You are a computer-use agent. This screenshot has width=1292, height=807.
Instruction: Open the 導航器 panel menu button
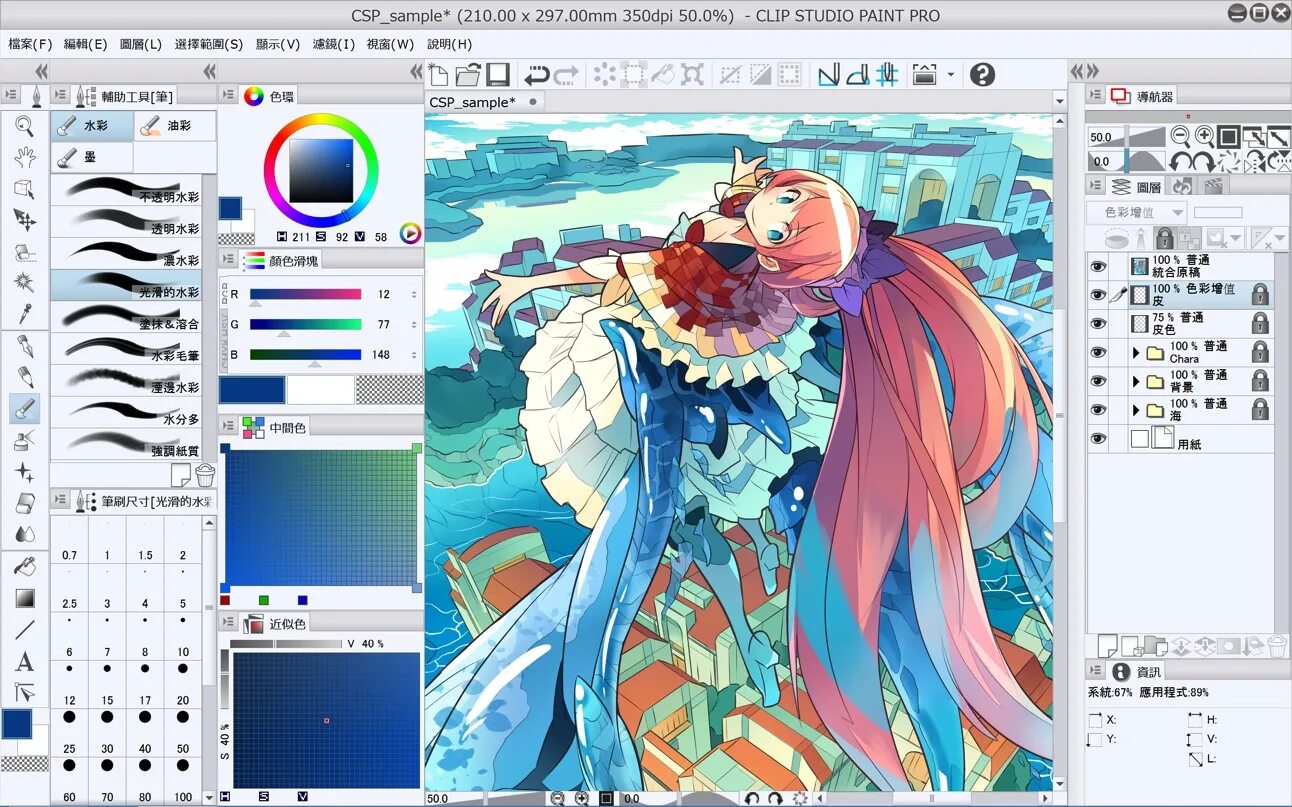coord(1096,95)
